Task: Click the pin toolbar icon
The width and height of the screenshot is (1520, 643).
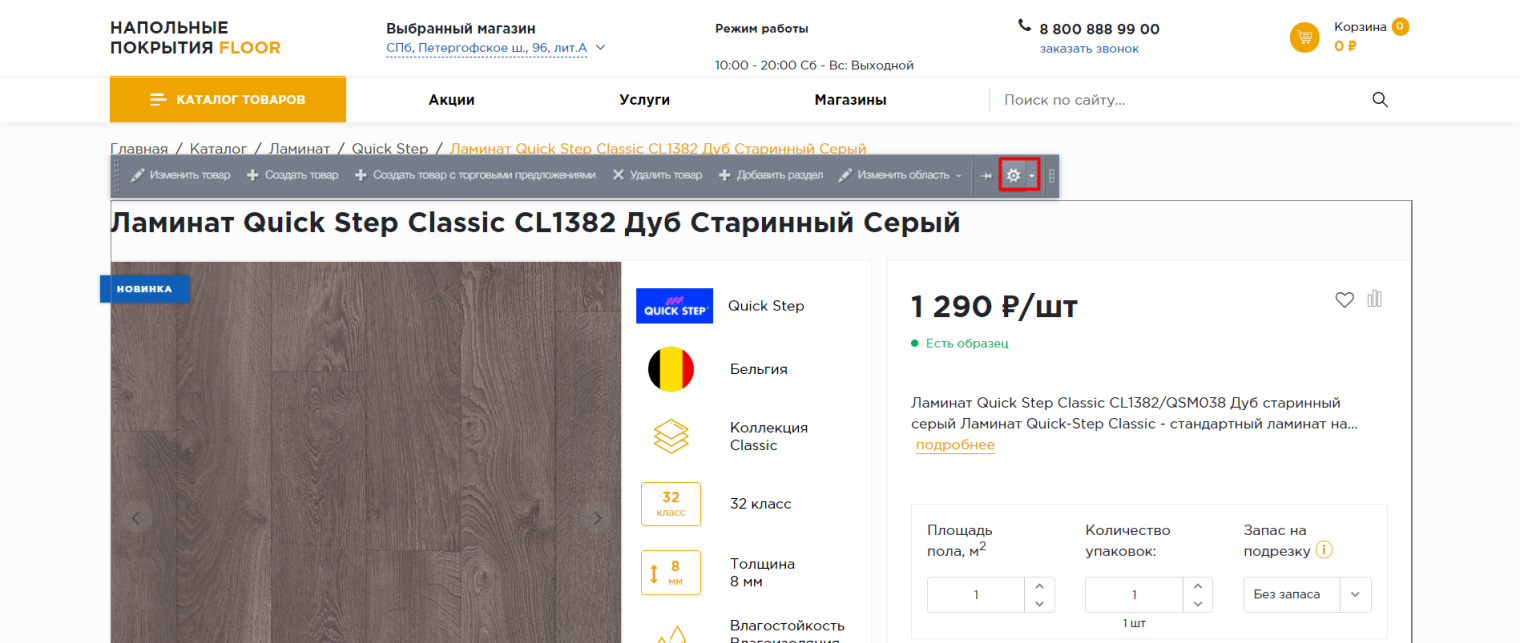Action: (x=986, y=176)
